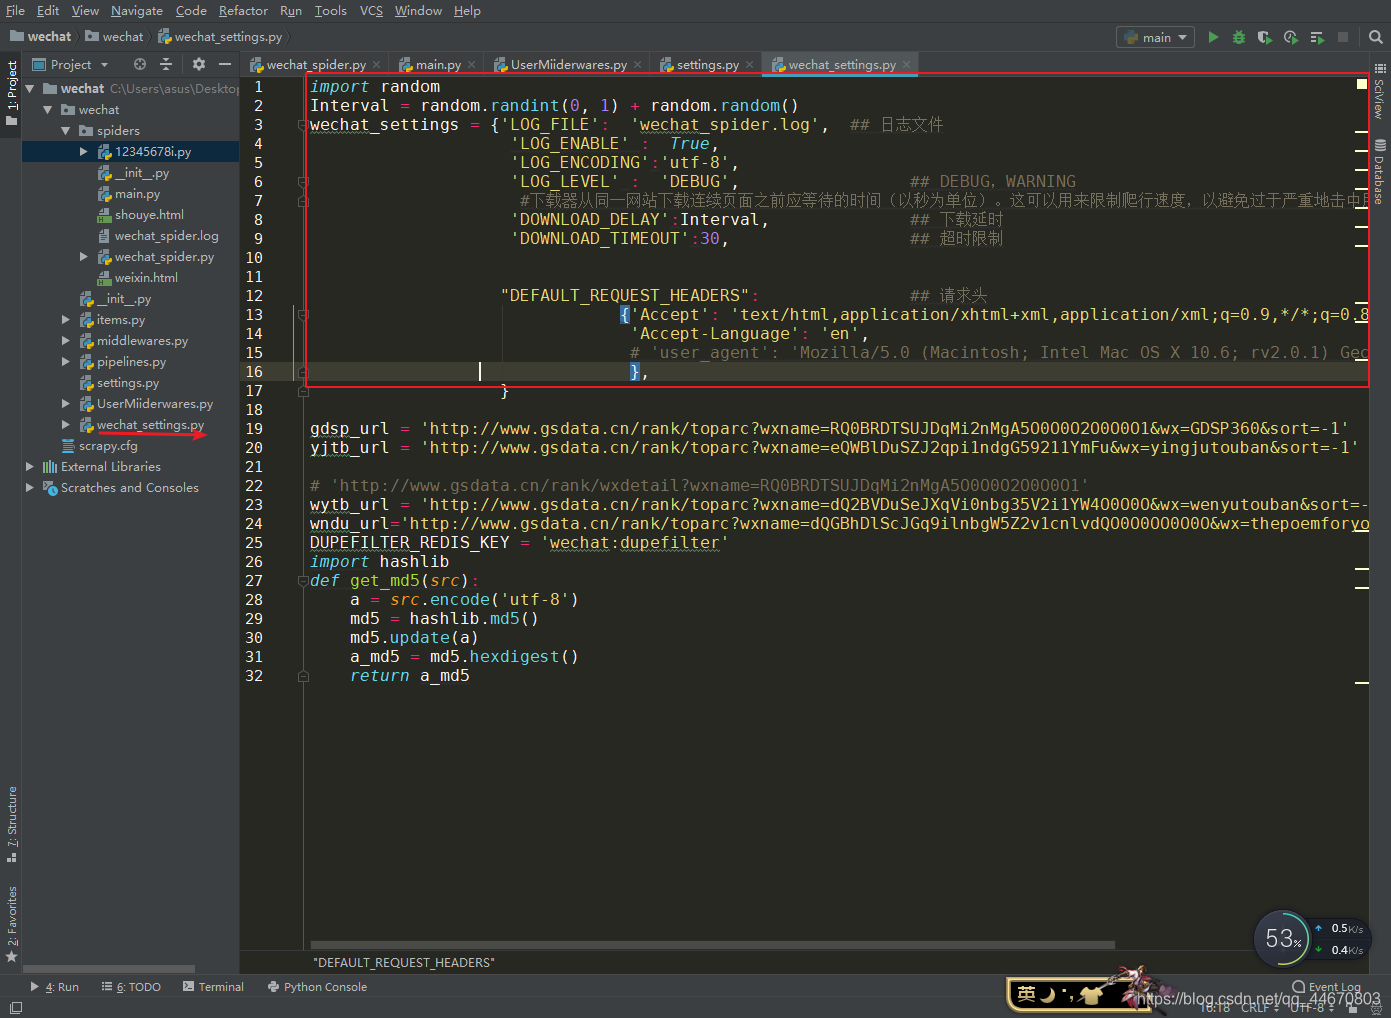
Task: Open the Navigate menu
Action: coord(137,10)
